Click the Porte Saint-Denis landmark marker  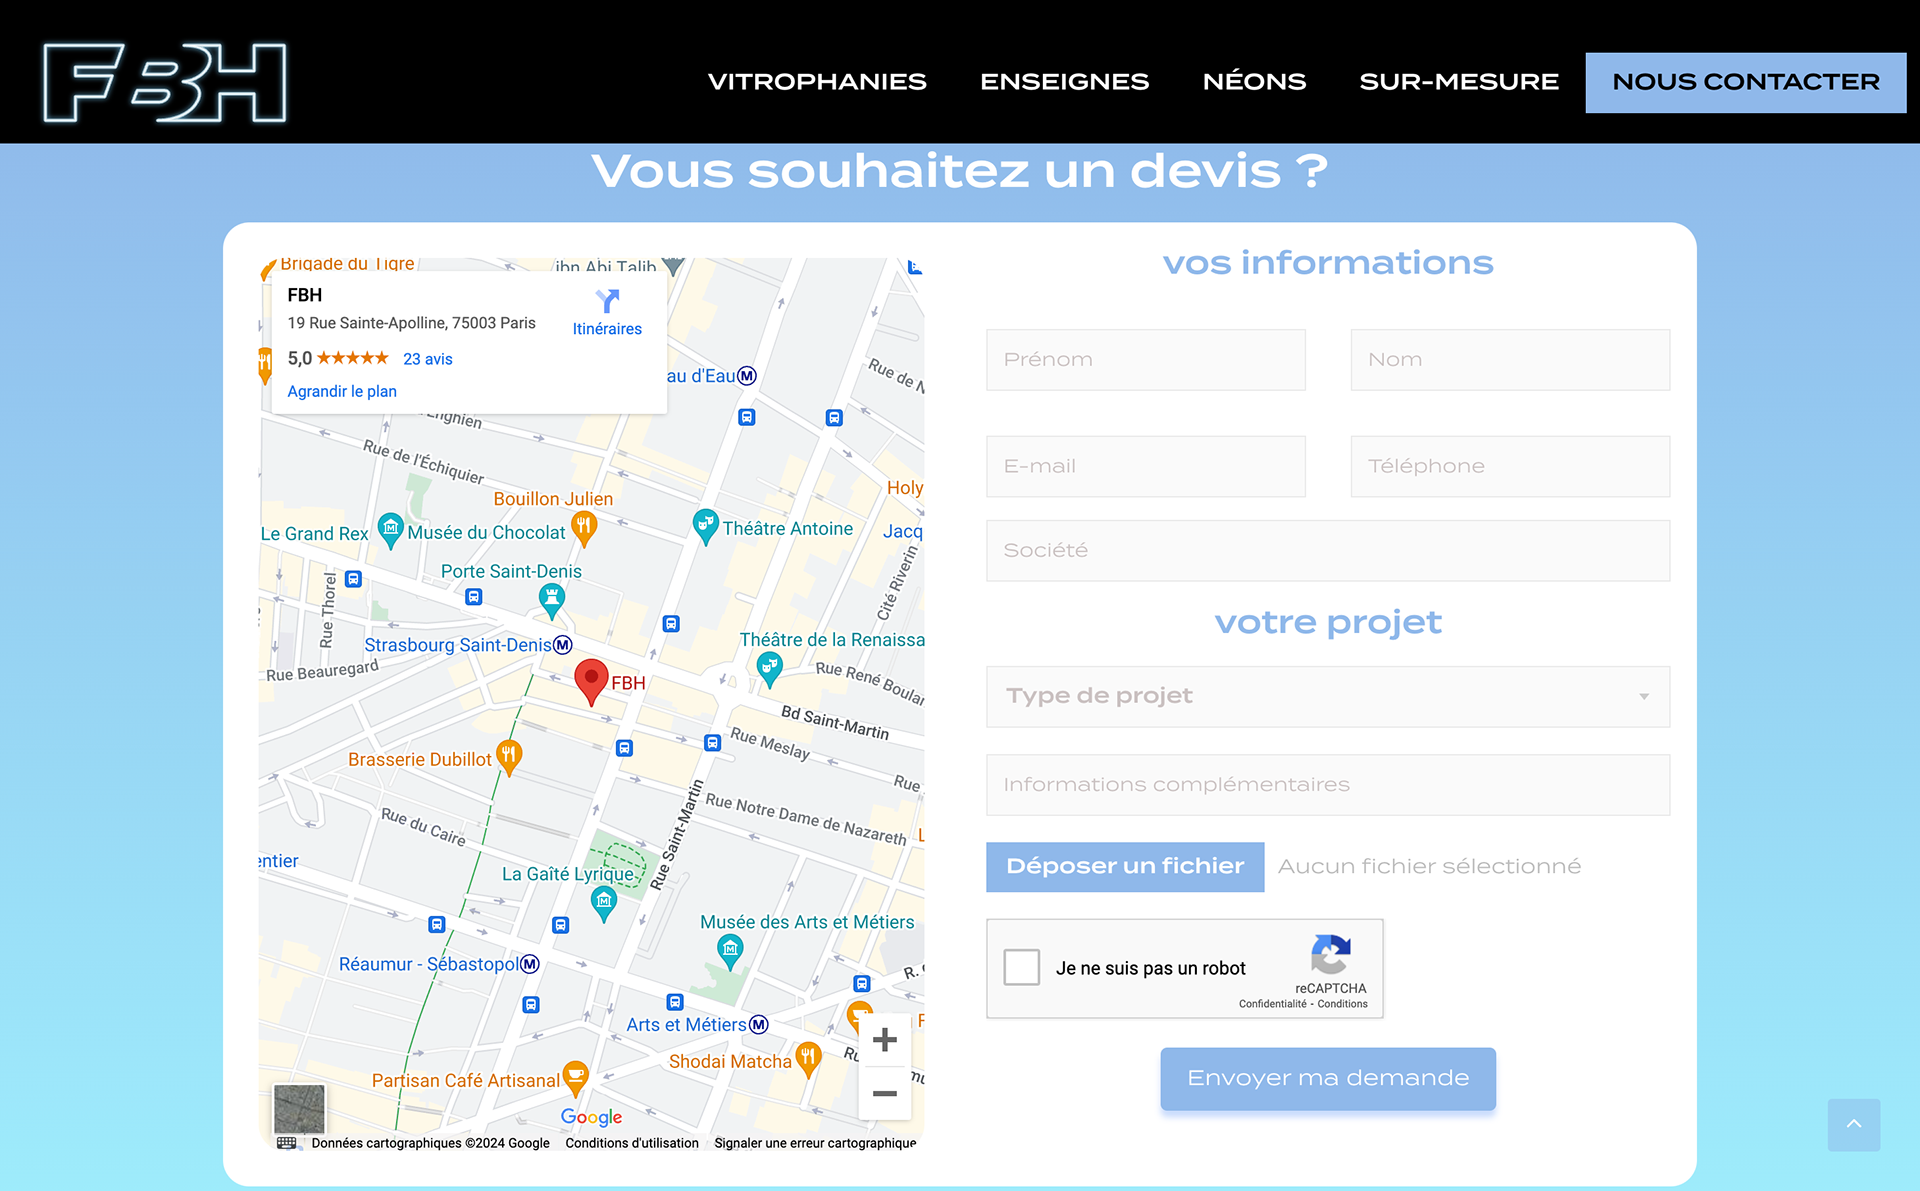(x=551, y=600)
